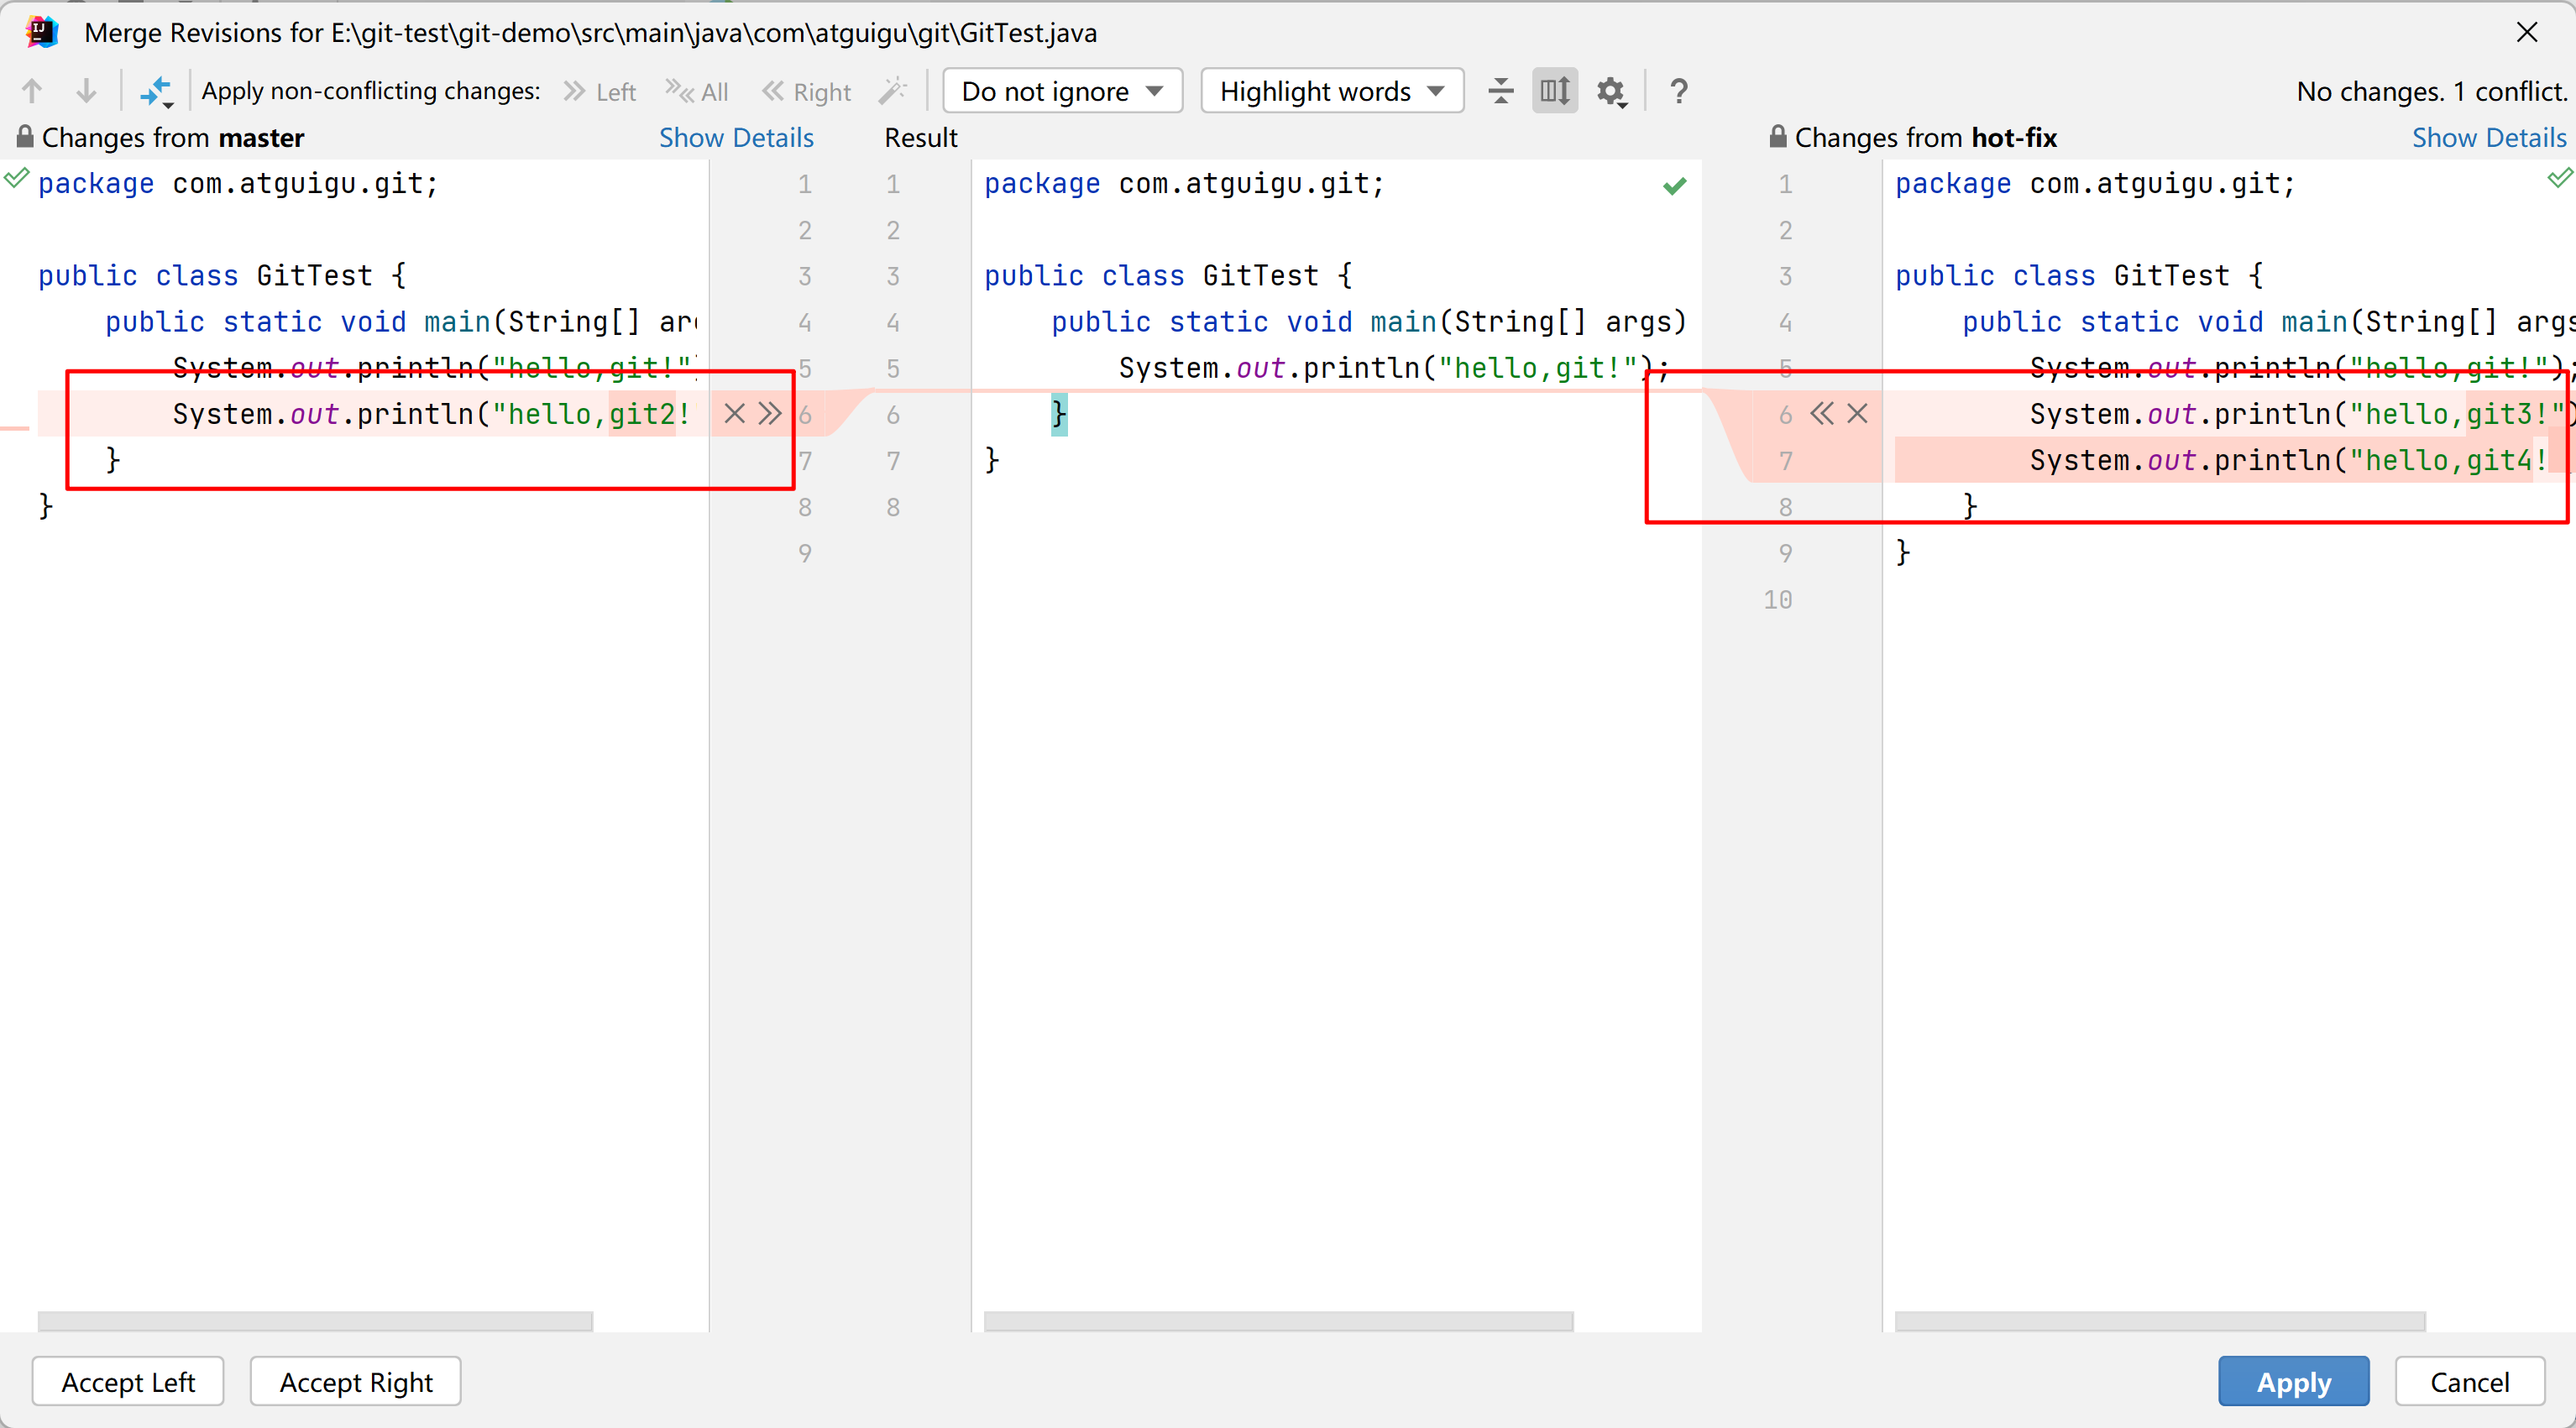Ignore hot-fix change with X icon
The width and height of the screenshot is (2576, 1428).
[x=1857, y=413]
